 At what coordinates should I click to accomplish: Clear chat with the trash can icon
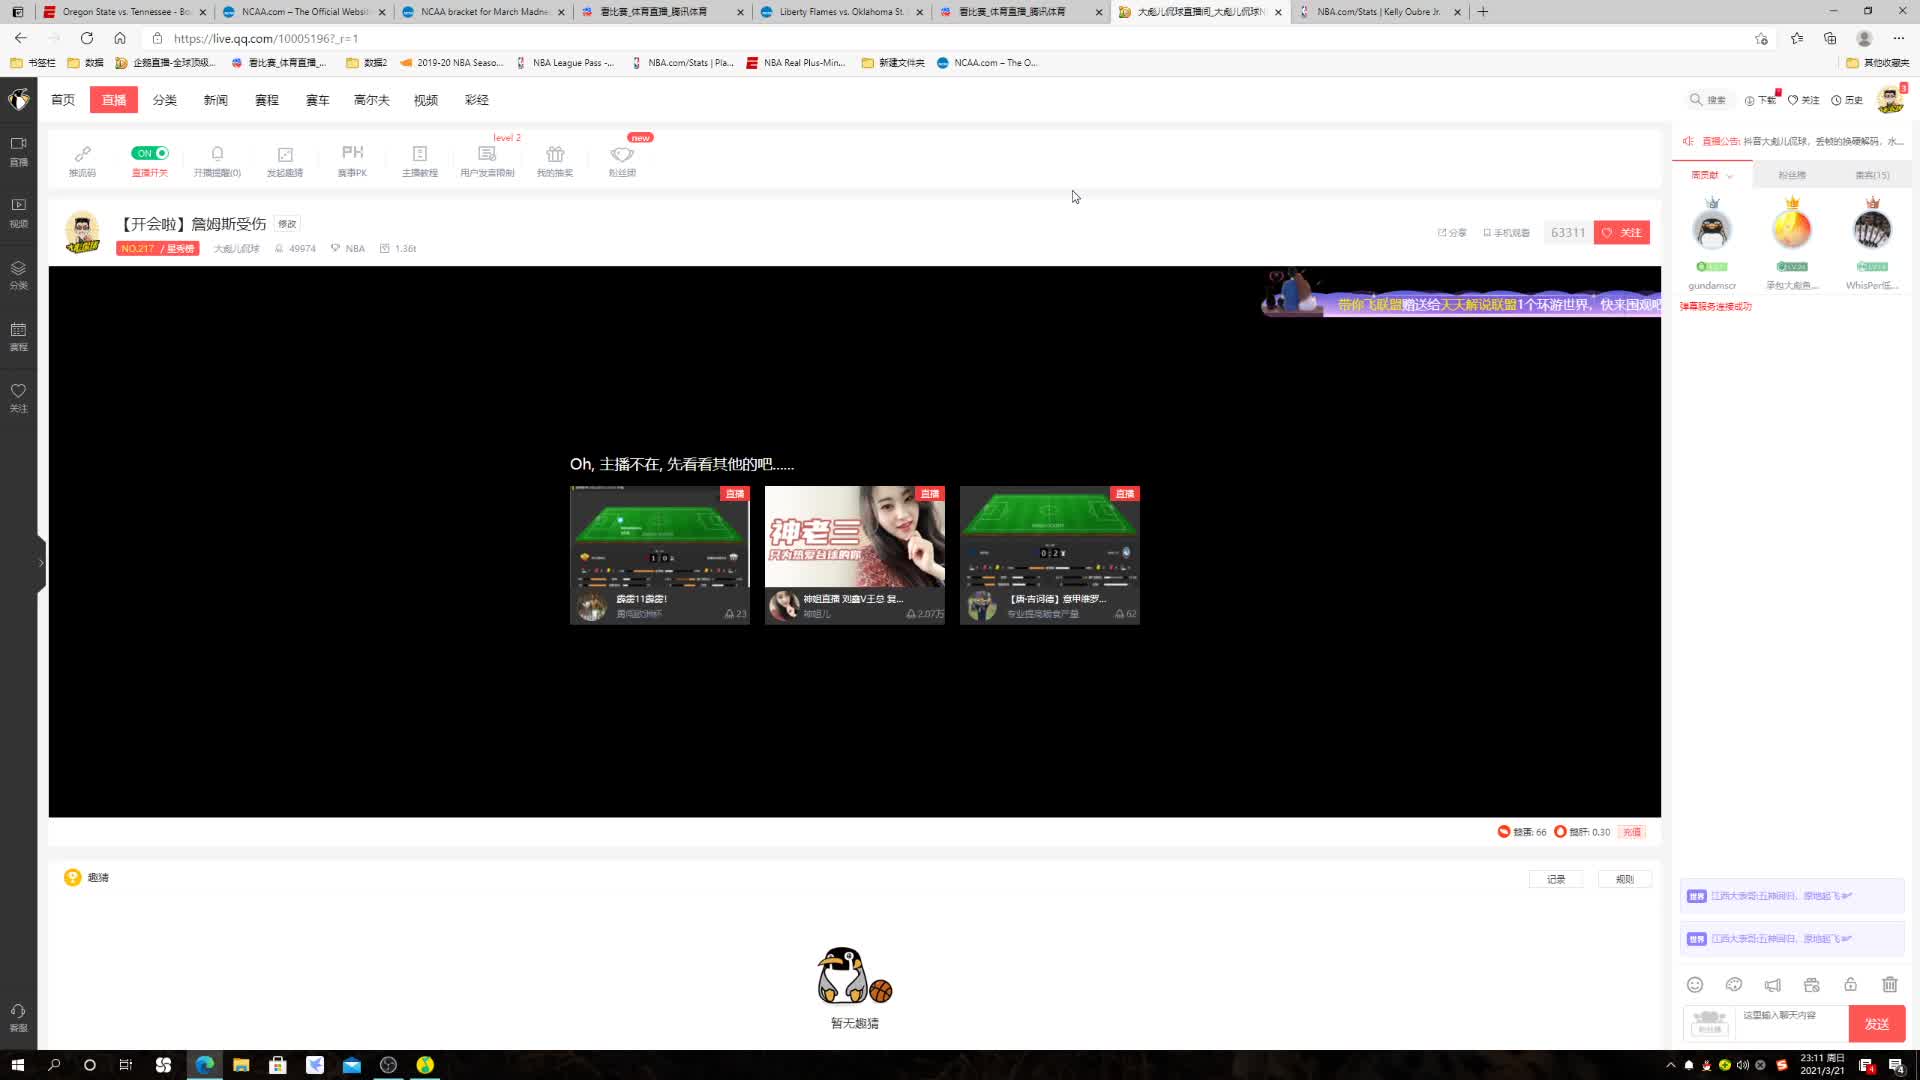1889,985
